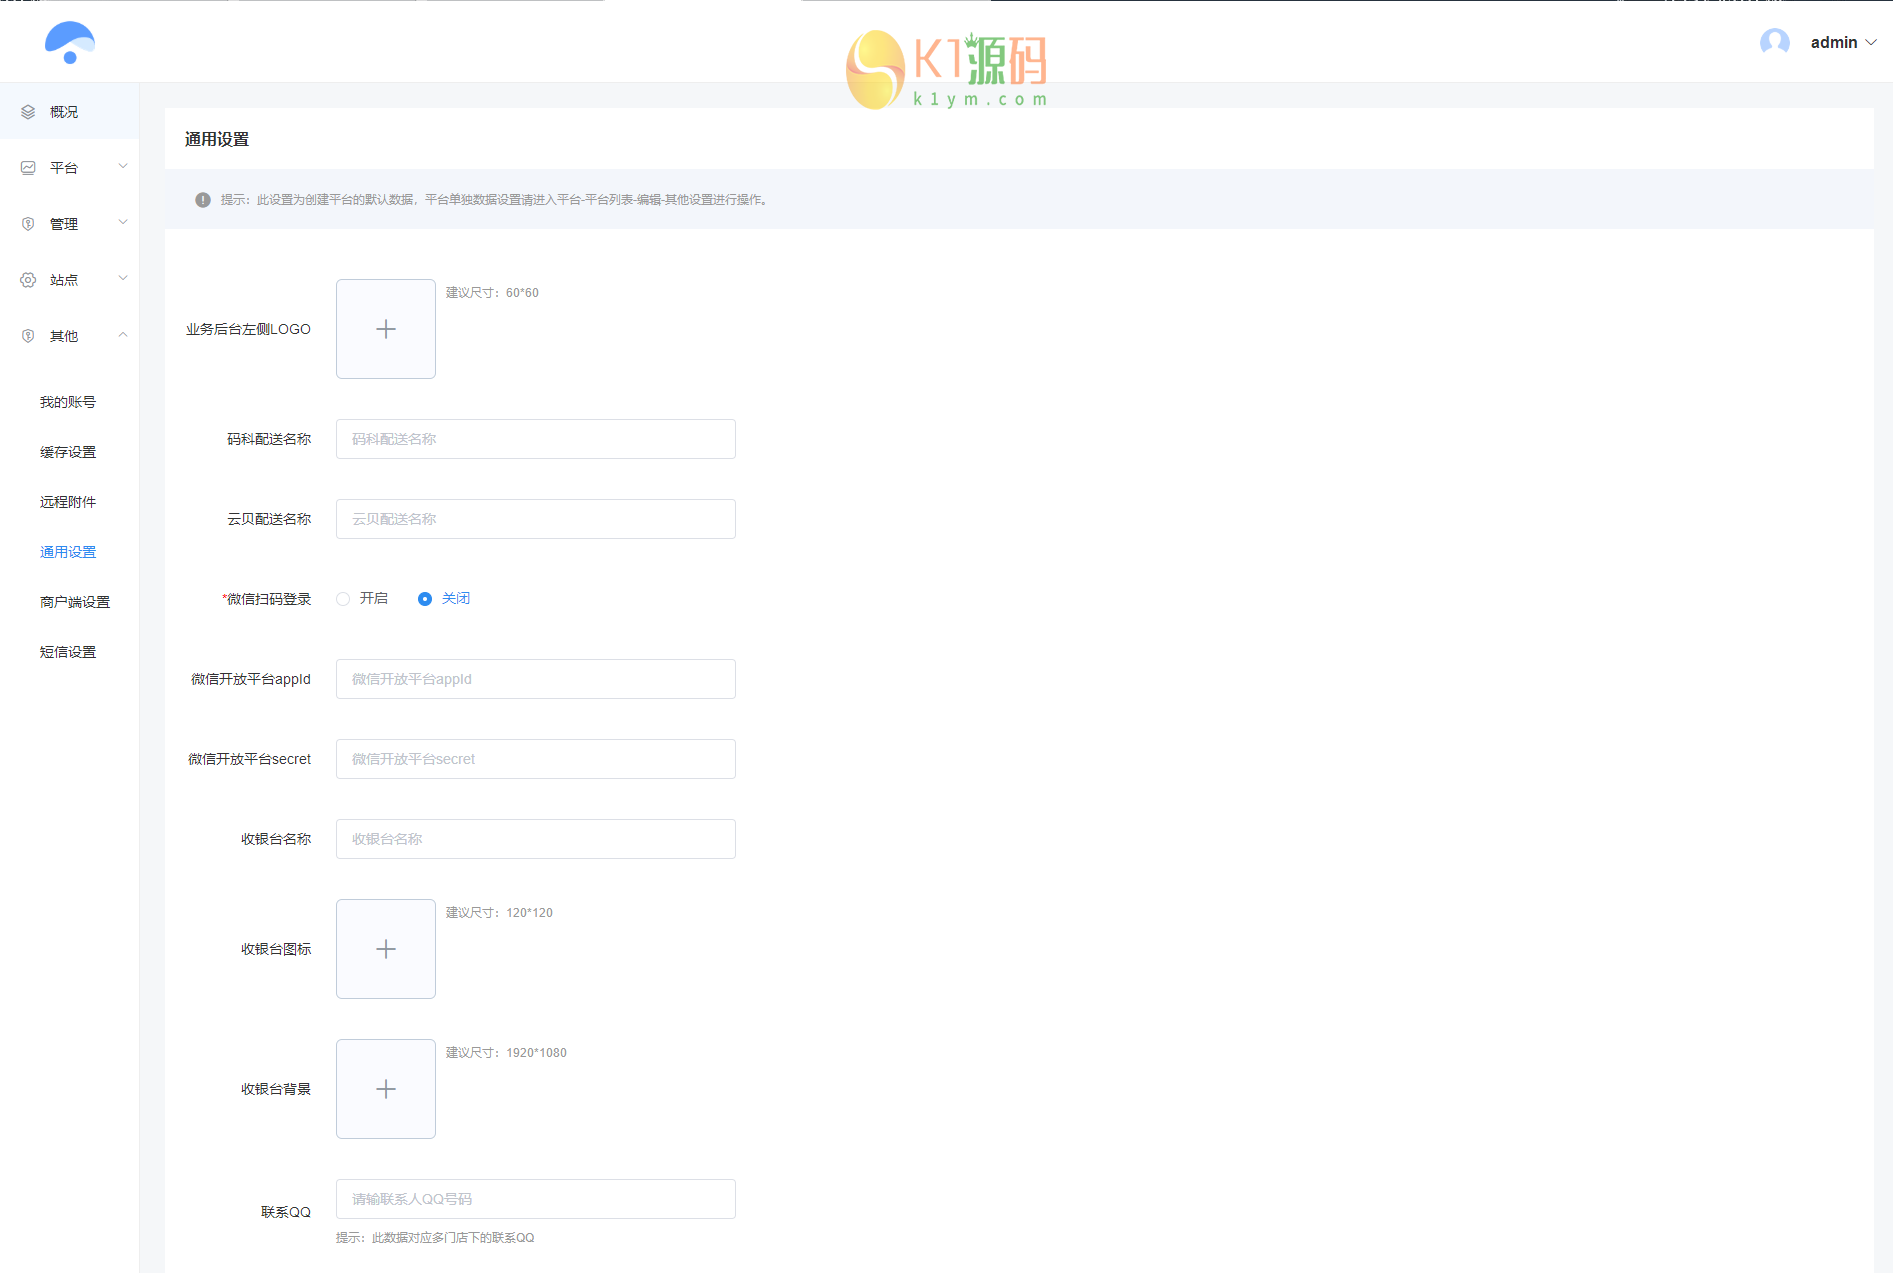The width and height of the screenshot is (1893, 1273).
Task: Focus the 收银台名称 input field
Action: (536, 839)
